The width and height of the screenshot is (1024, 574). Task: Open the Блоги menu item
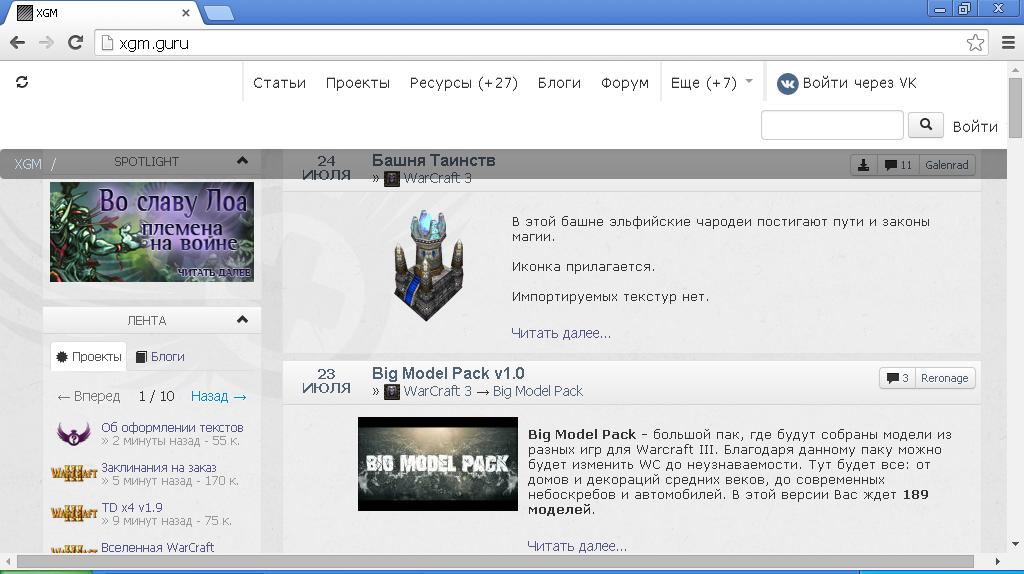(x=559, y=83)
